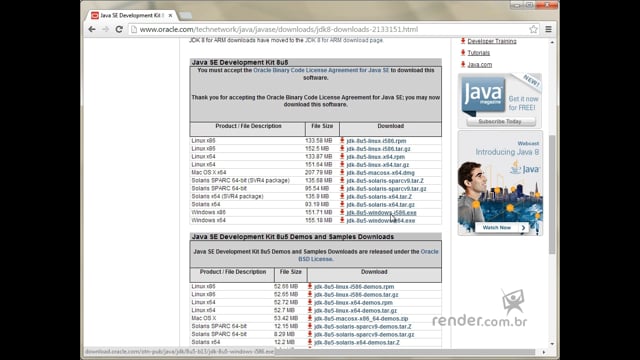Click download arrow icon for linux-i586-demos.rpm
The height and width of the screenshot is (360, 640).
pyautogui.click(x=310, y=287)
